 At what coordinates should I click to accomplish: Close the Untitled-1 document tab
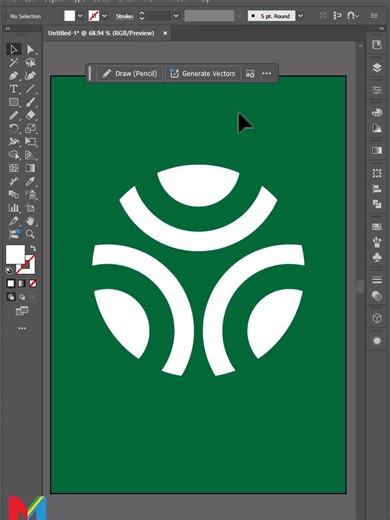tap(165, 33)
